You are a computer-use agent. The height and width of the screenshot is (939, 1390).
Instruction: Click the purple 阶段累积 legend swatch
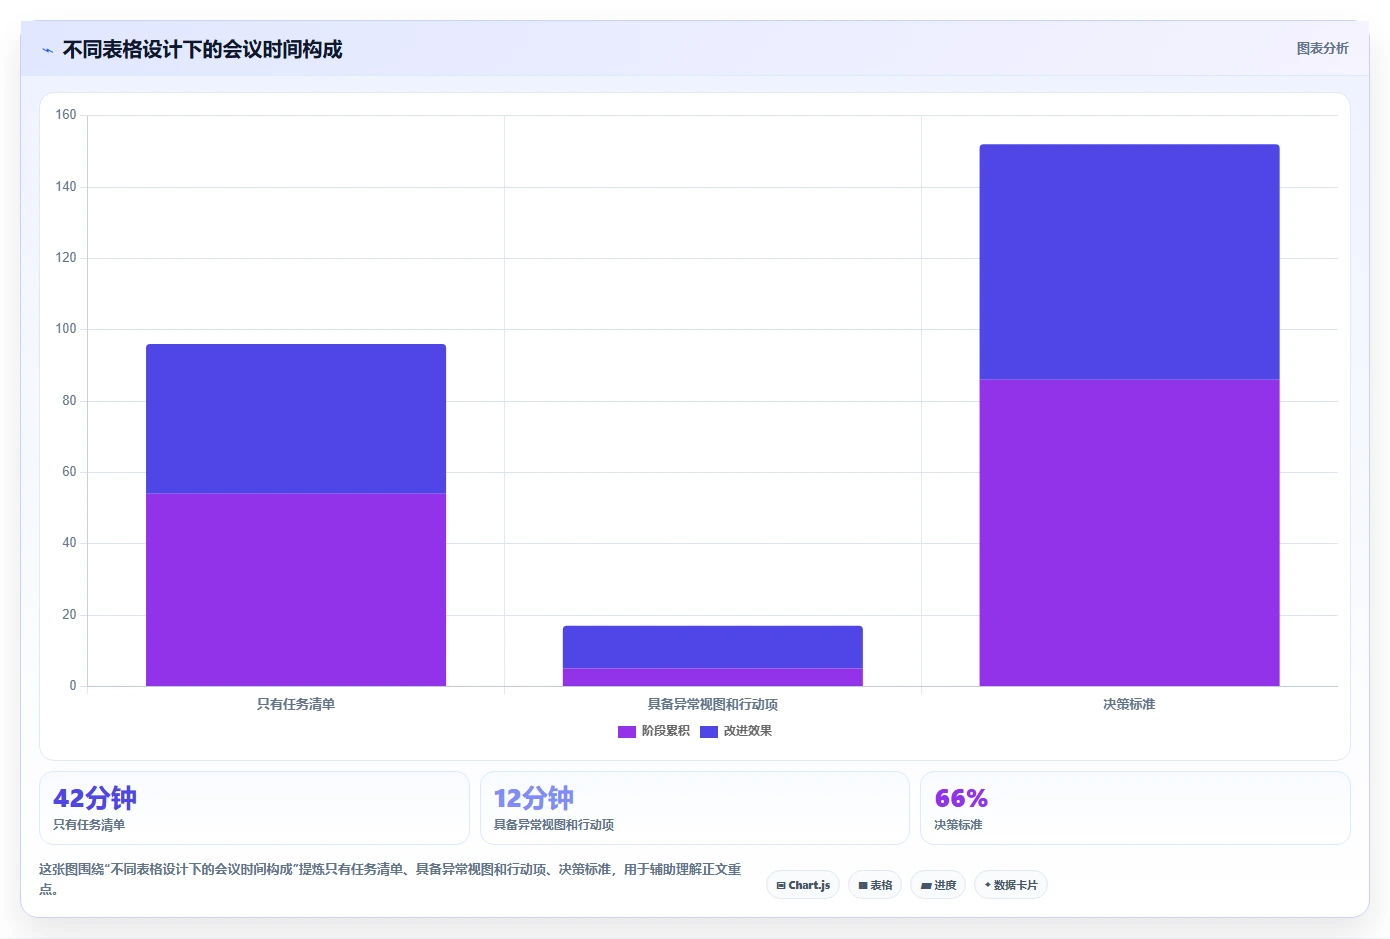coord(627,732)
